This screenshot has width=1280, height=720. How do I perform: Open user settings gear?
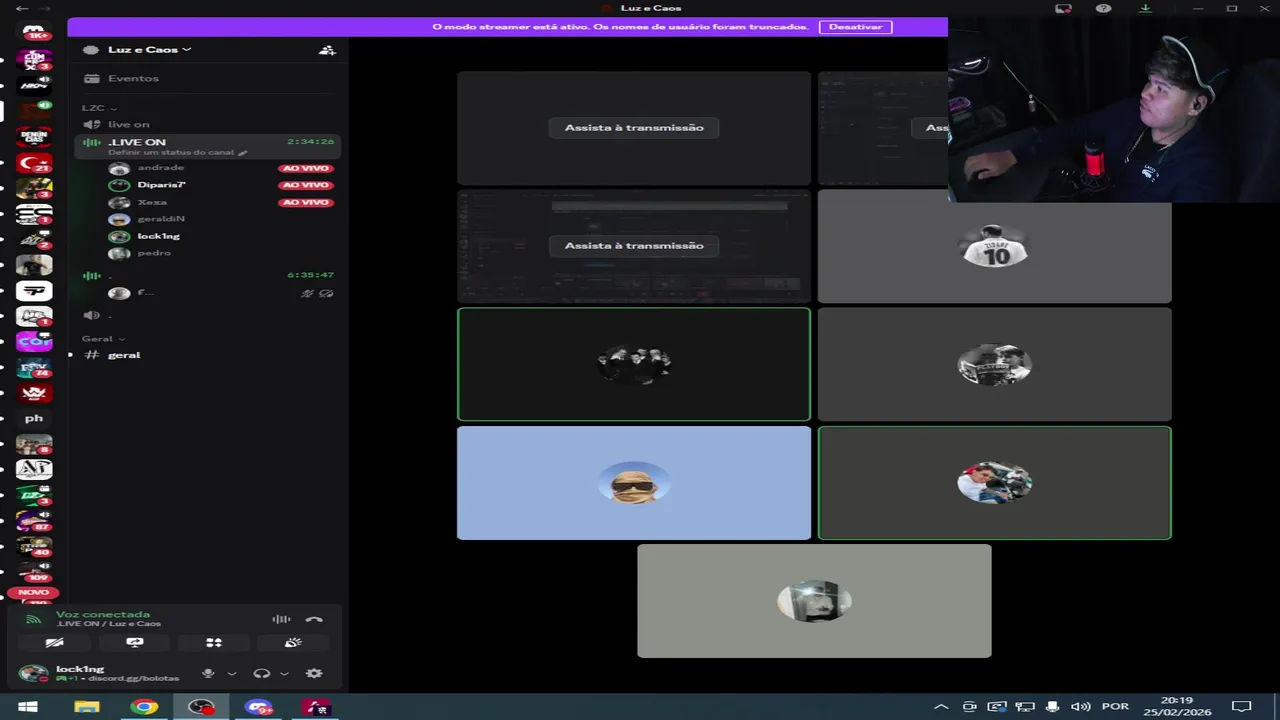coord(314,674)
